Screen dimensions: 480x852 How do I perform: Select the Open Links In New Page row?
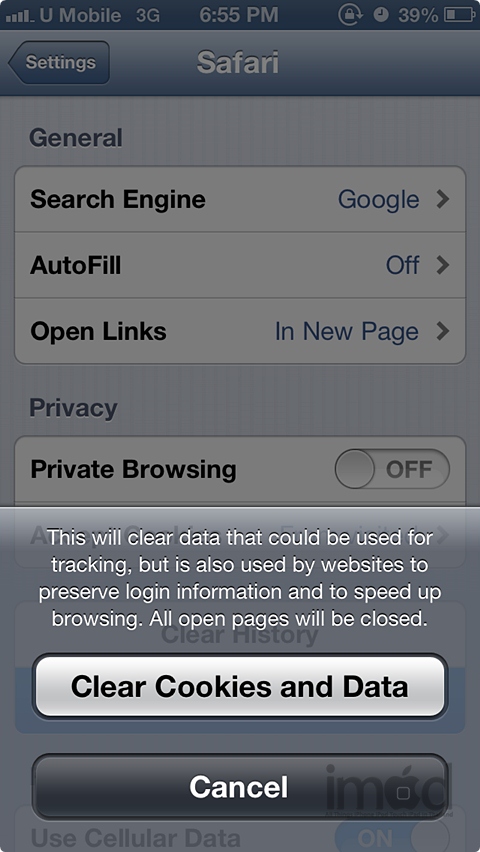[x=240, y=331]
